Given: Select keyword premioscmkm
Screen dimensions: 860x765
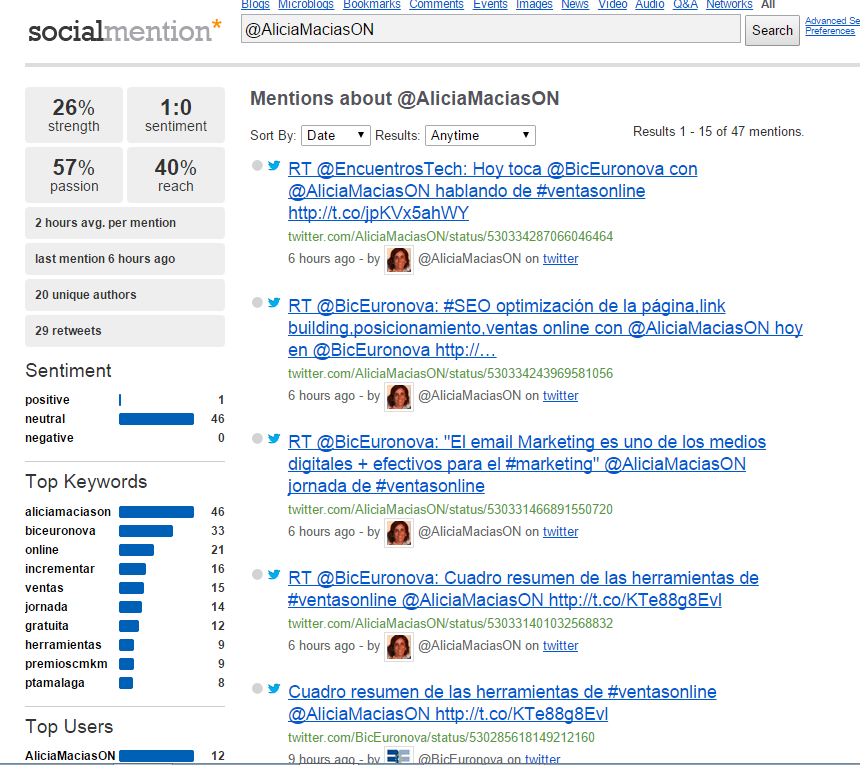Looking at the screenshot, I should point(66,664).
